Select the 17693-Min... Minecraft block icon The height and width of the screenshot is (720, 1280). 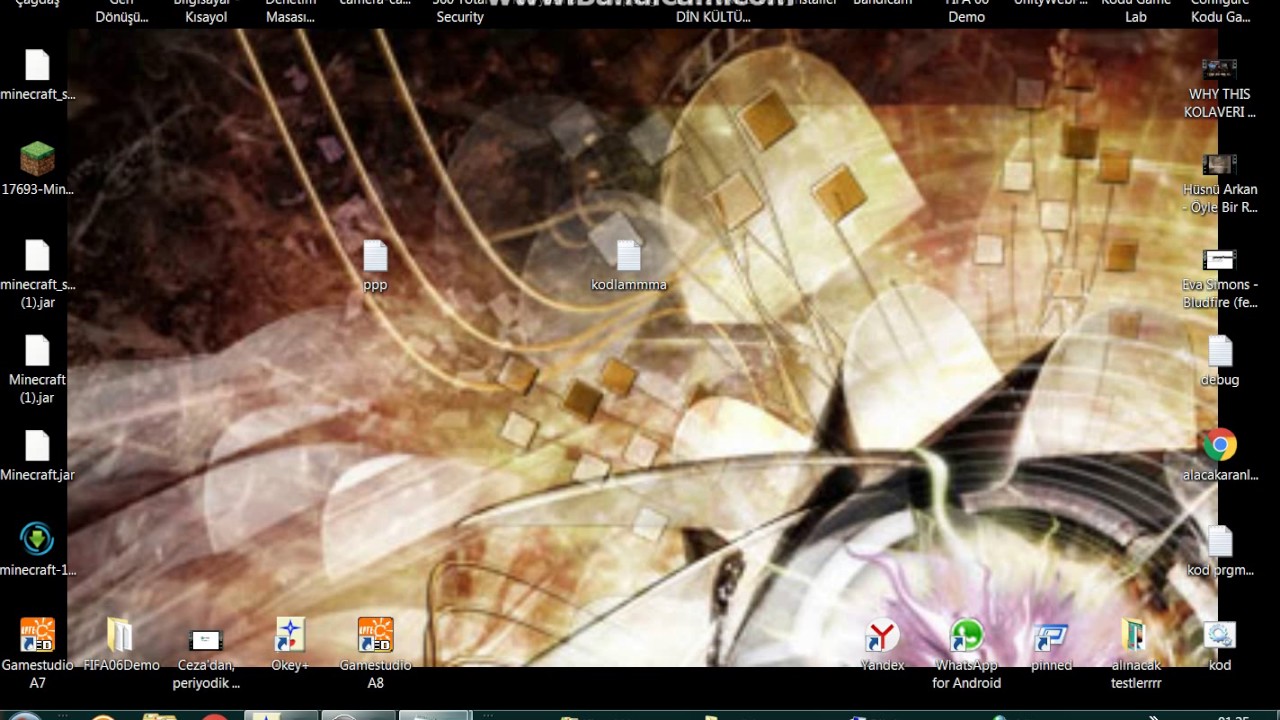37,160
